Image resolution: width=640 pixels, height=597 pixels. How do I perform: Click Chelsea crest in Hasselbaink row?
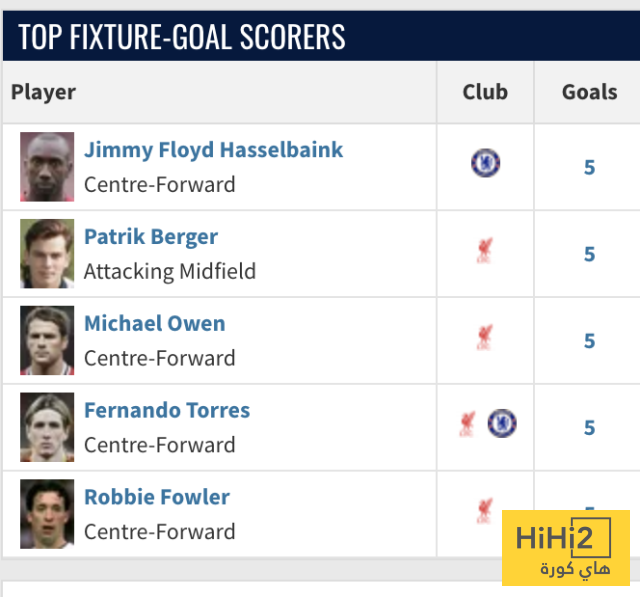[x=485, y=163]
